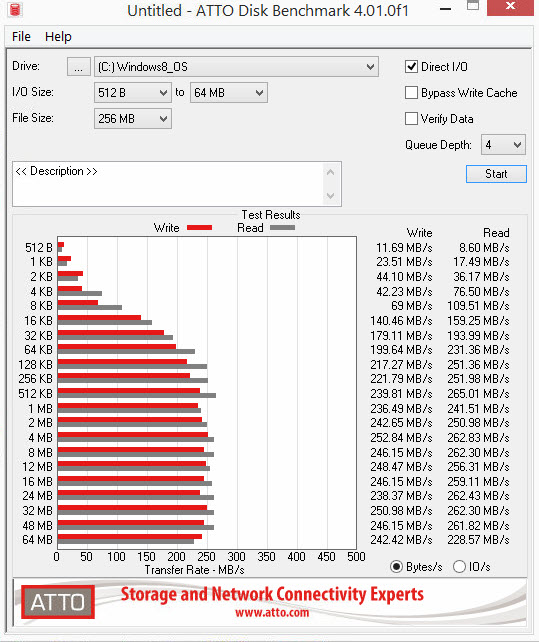Click the read value 265.01 MB/s
This screenshot has height=642, width=539.
[478, 393]
